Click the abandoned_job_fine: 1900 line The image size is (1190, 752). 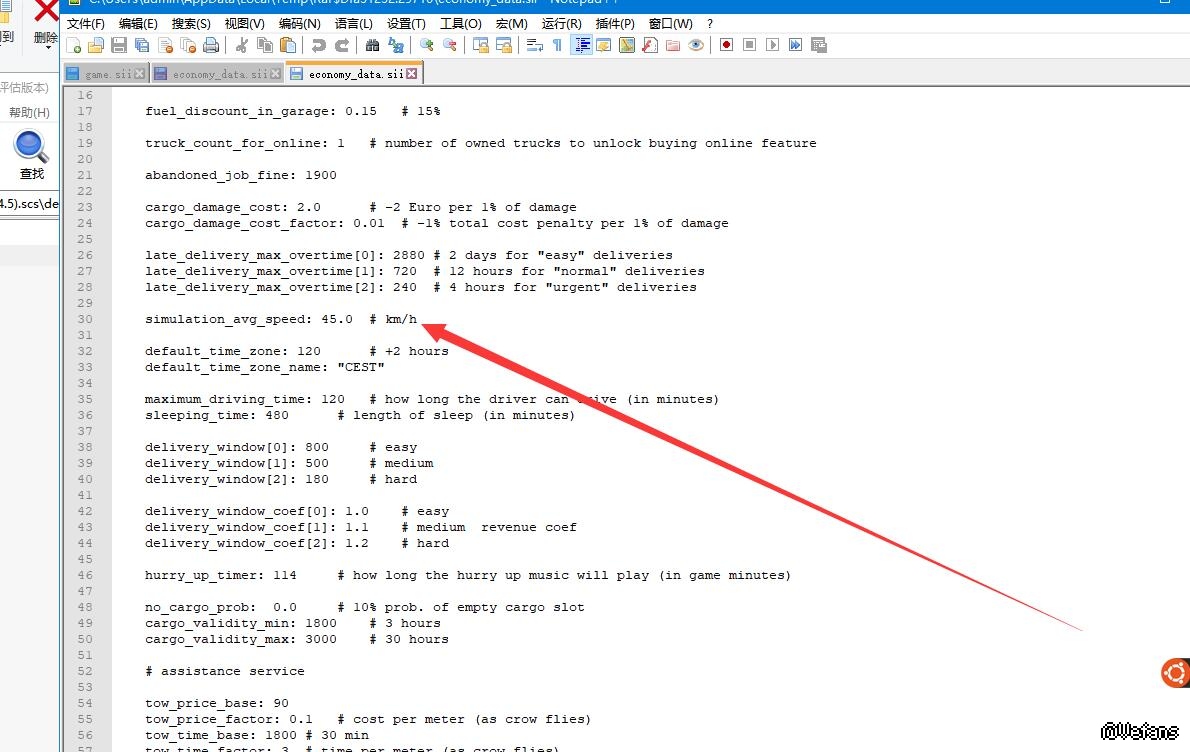click(241, 175)
